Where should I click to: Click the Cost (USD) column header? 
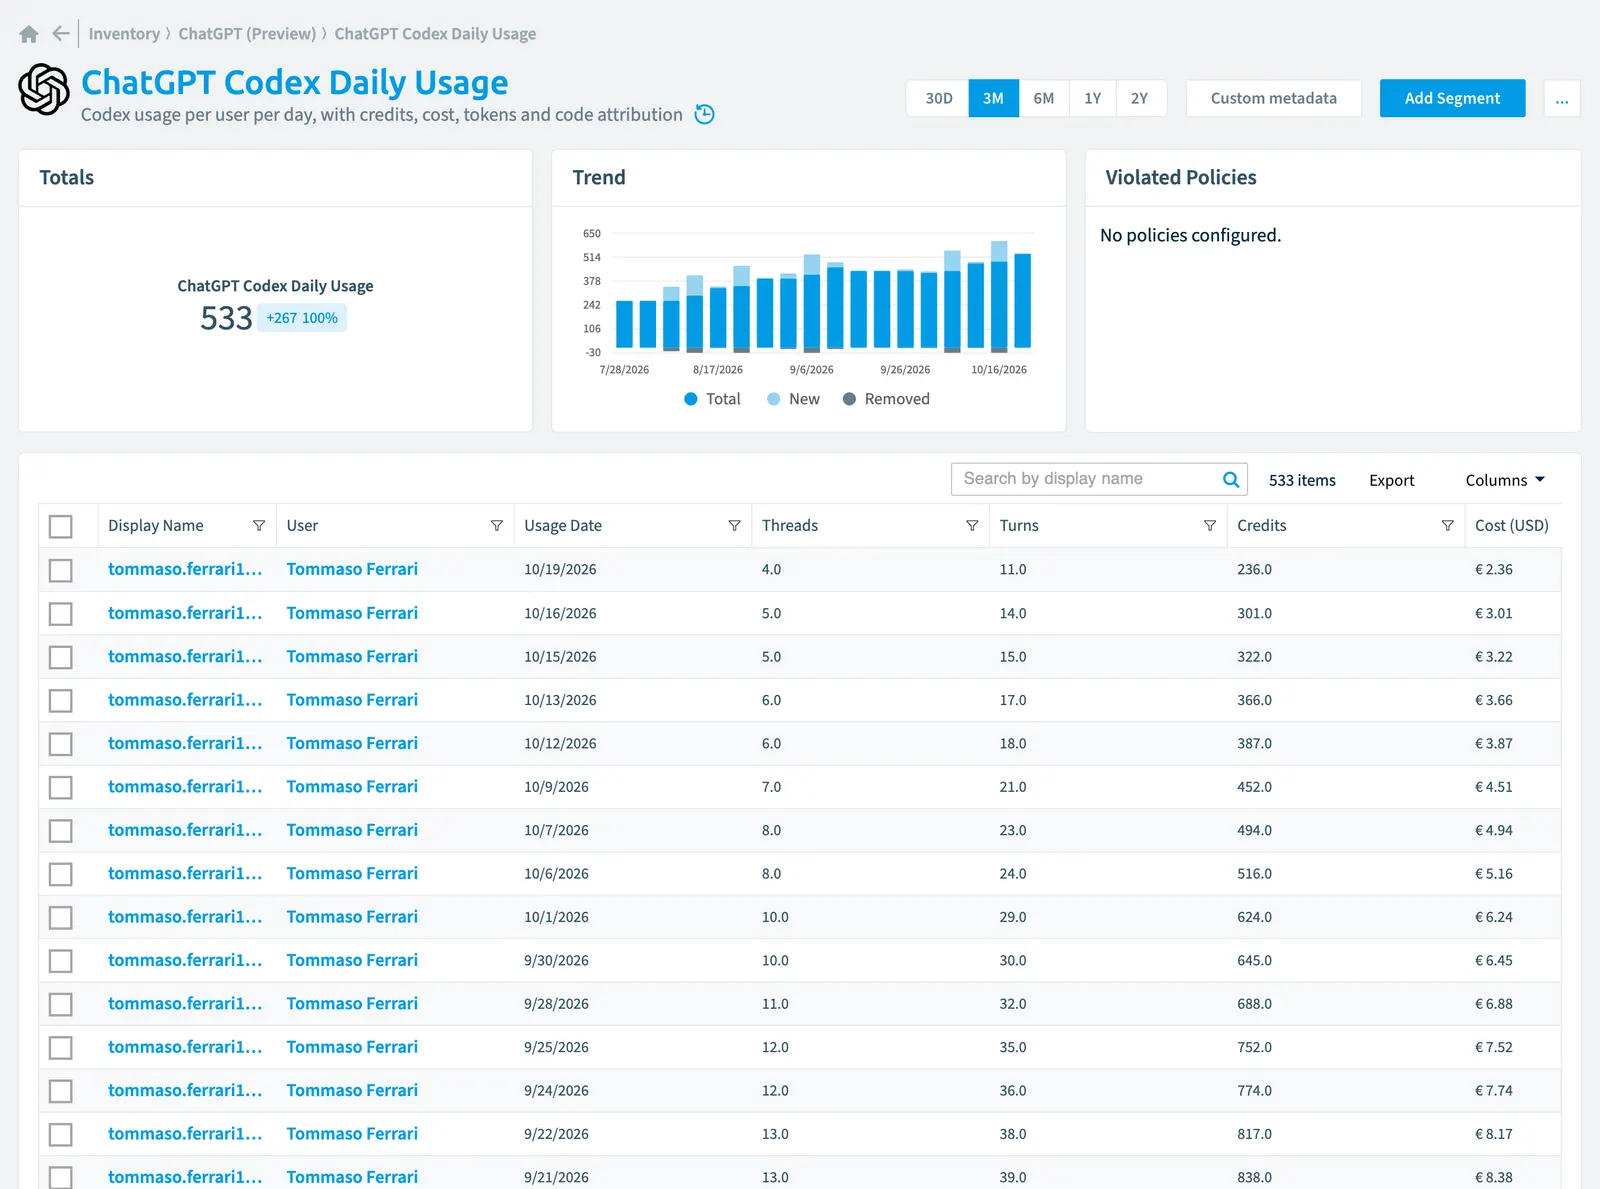[1511, 526]
